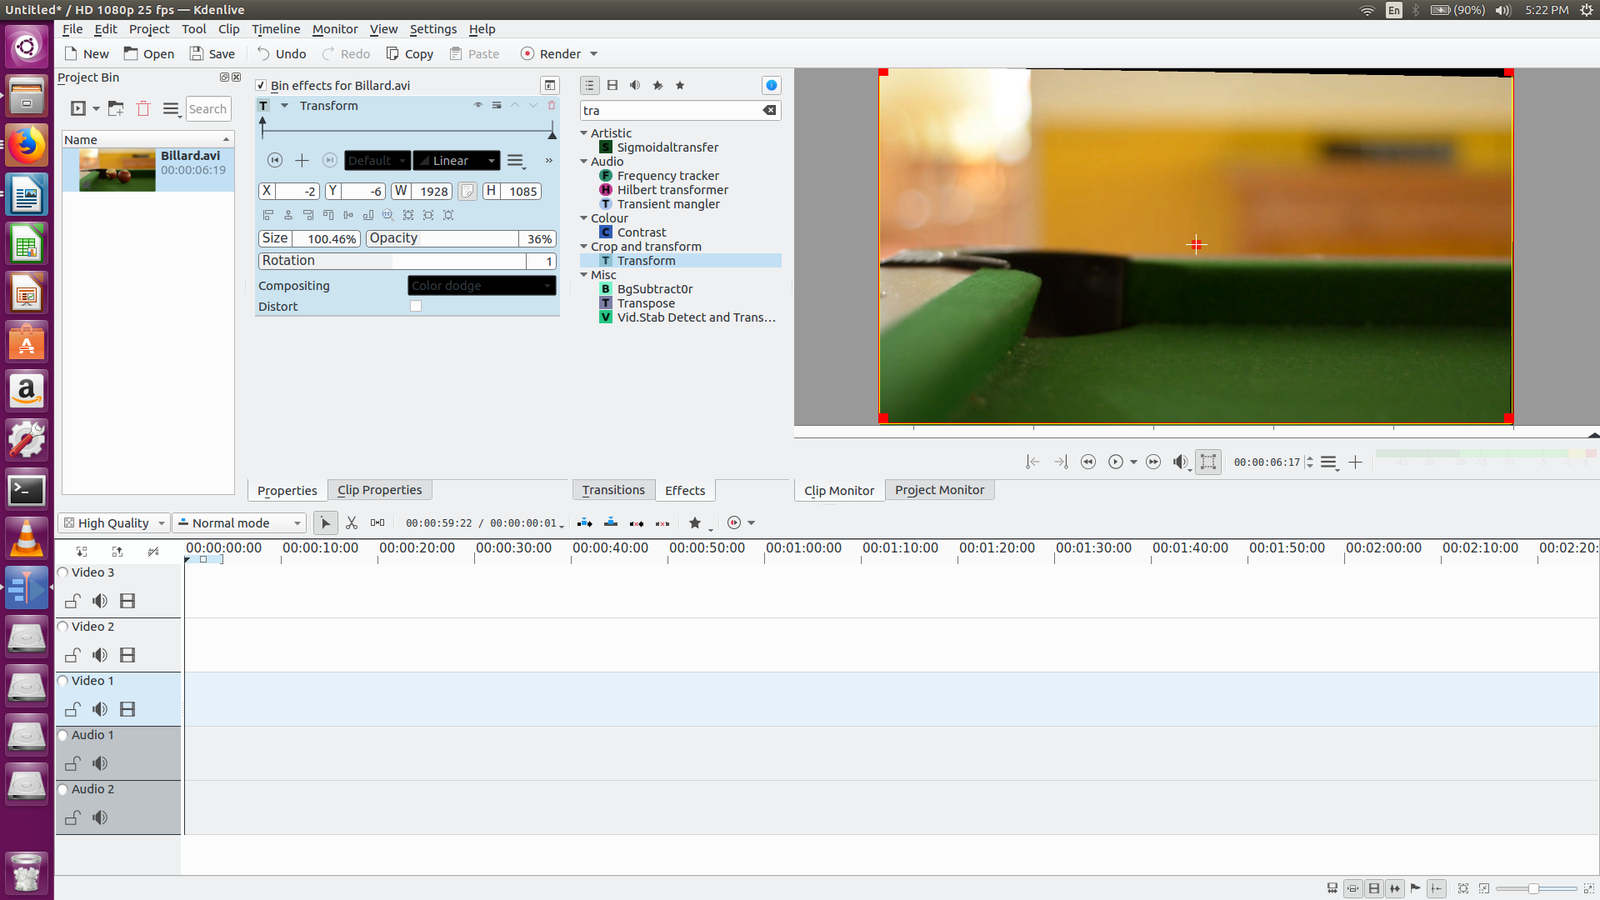The height and width of the screenshot is (900, 1600).
Task: Click the Render button
Action: click(x=550, y=54)
